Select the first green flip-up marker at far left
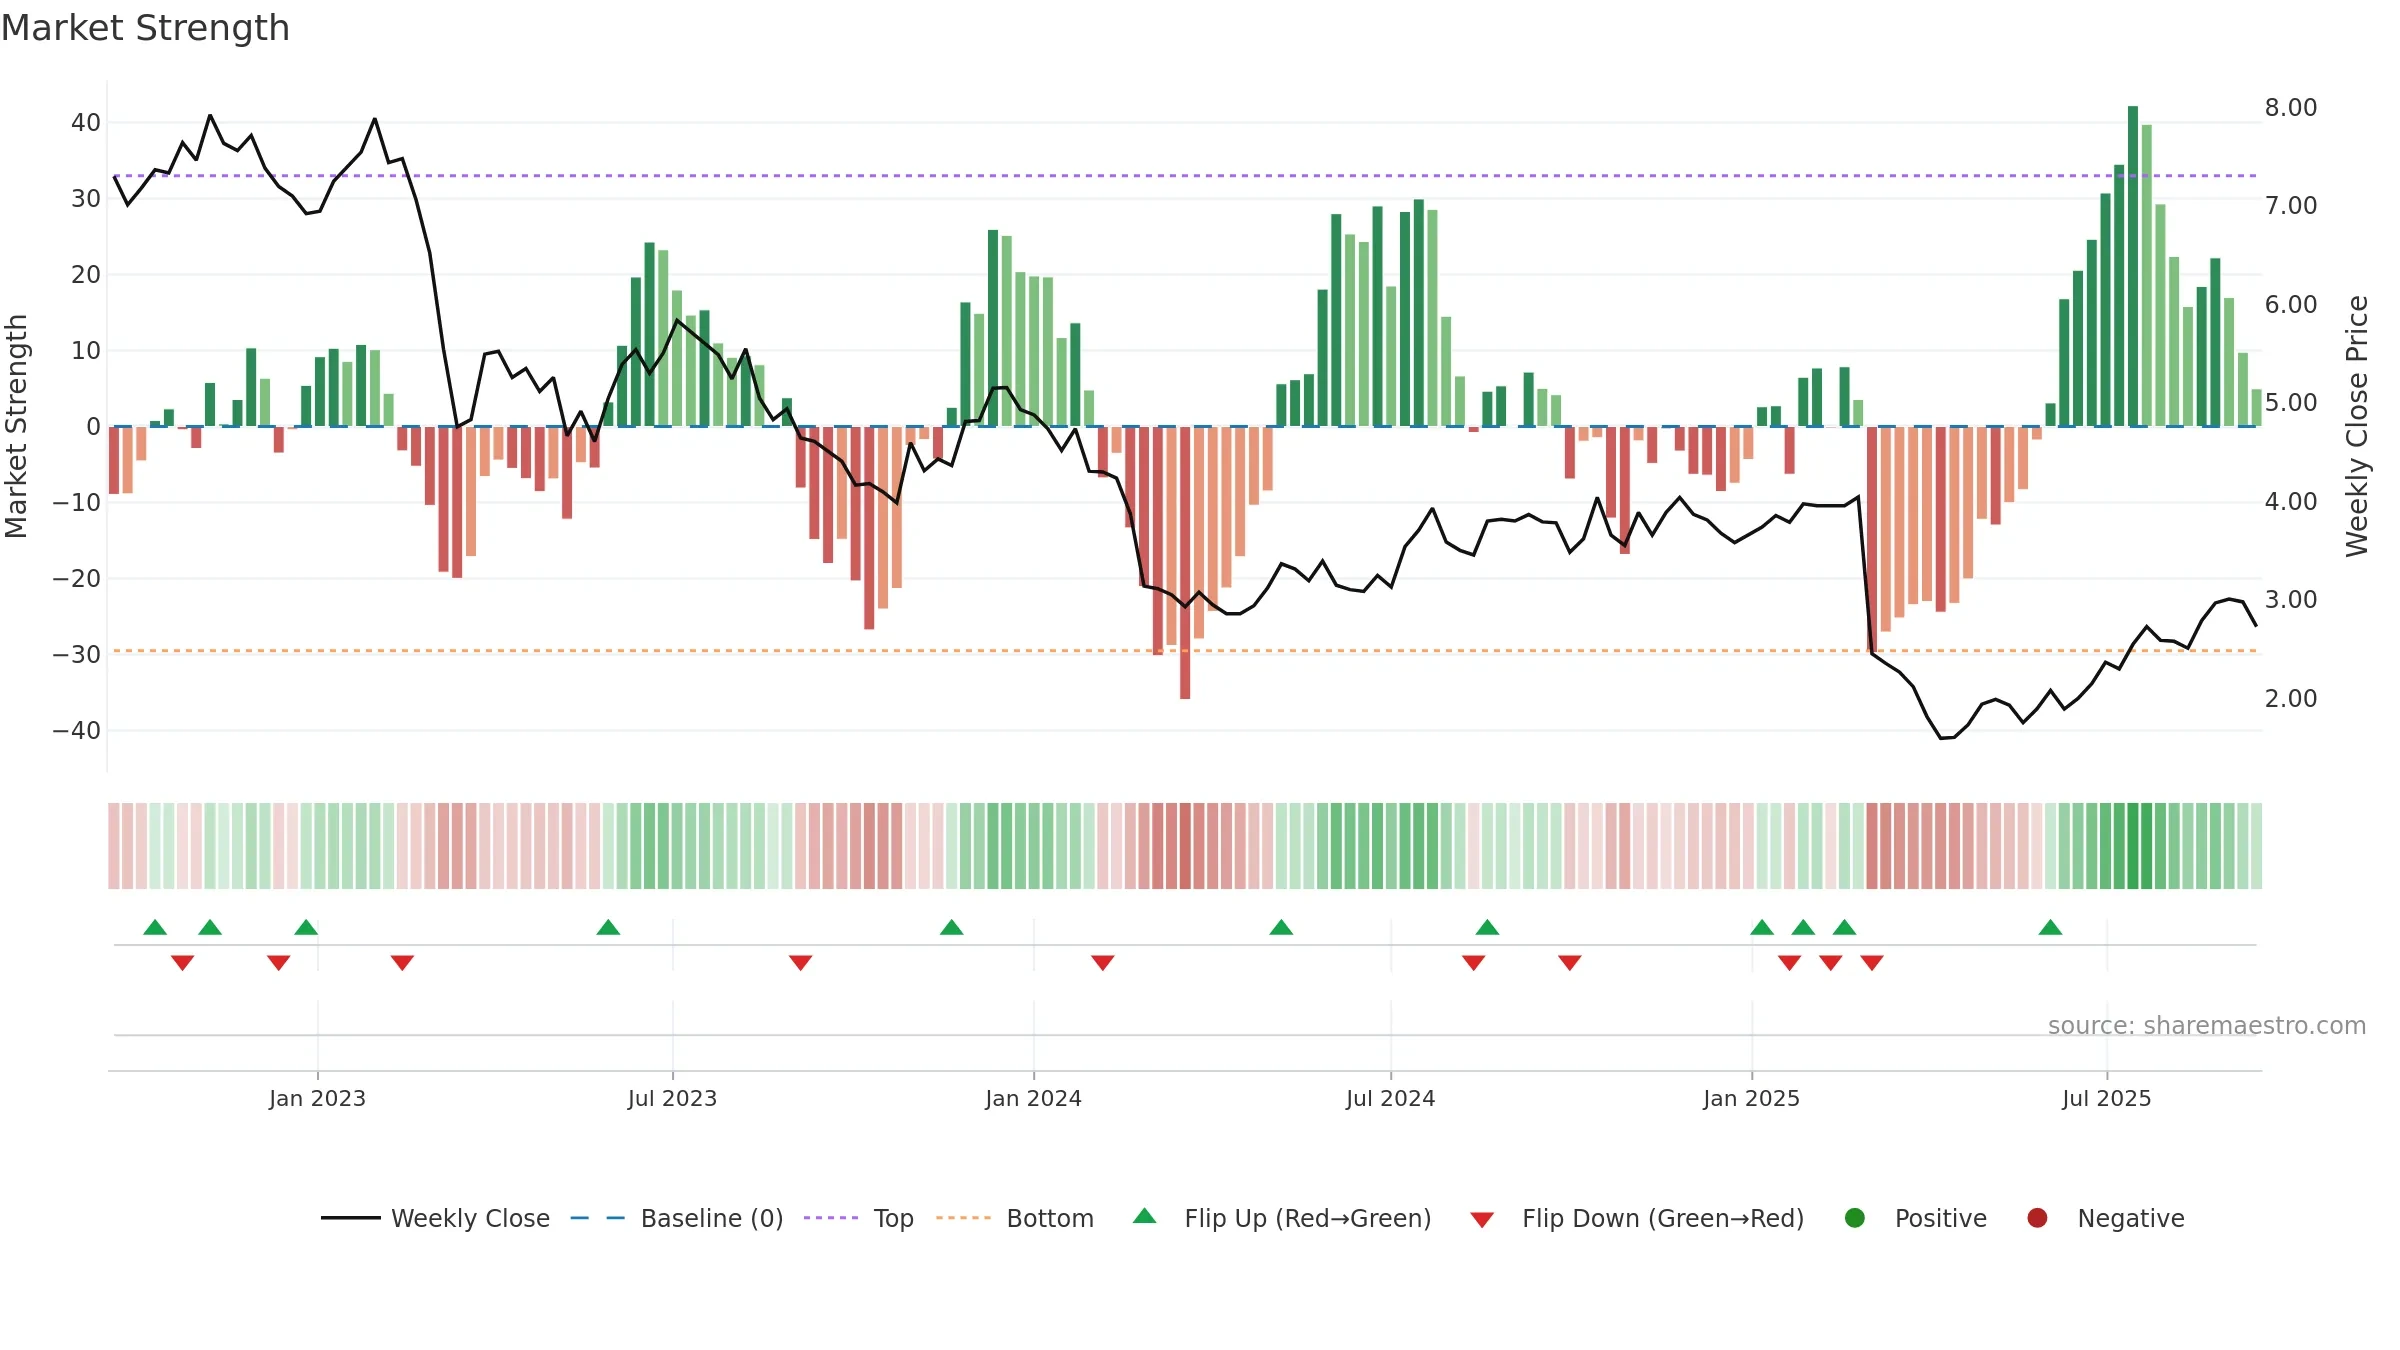The height and width of the screenshot is (1350, 2400). (155, 927)
